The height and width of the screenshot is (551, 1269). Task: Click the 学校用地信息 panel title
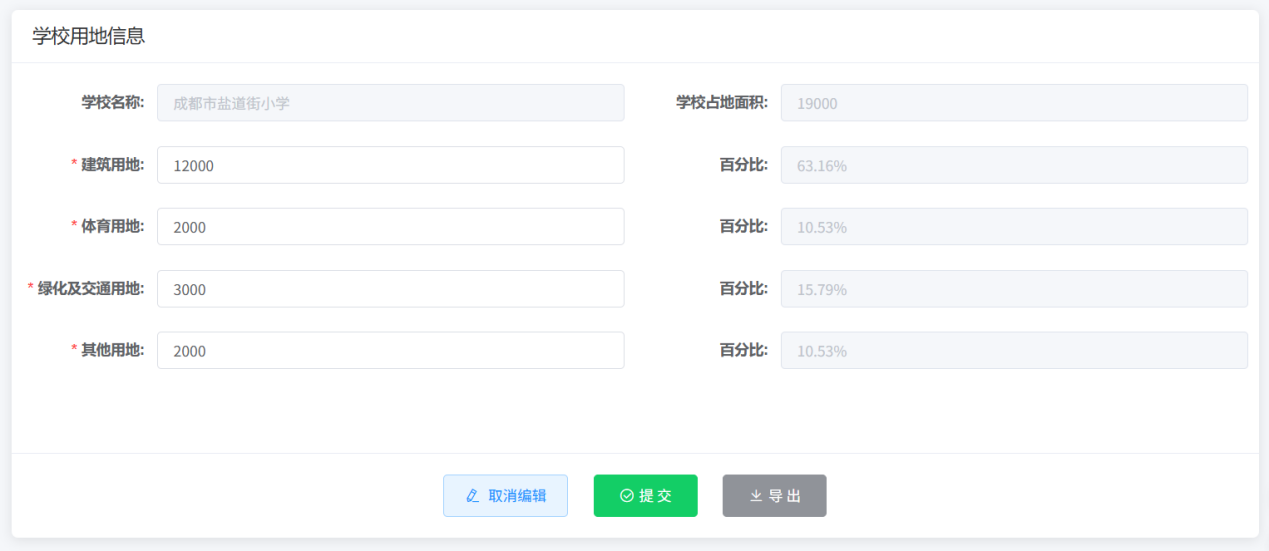pos(89,36)
